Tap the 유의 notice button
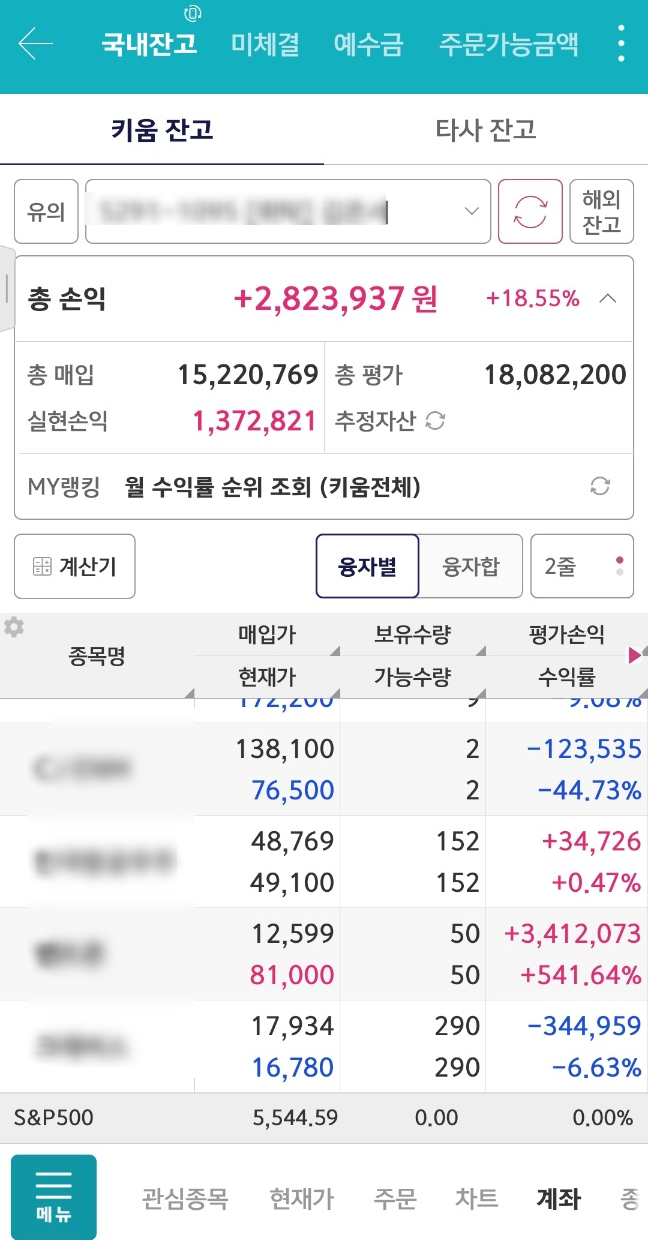The height and width of the screenshot is (1240, 648). [x=46, y=211]
